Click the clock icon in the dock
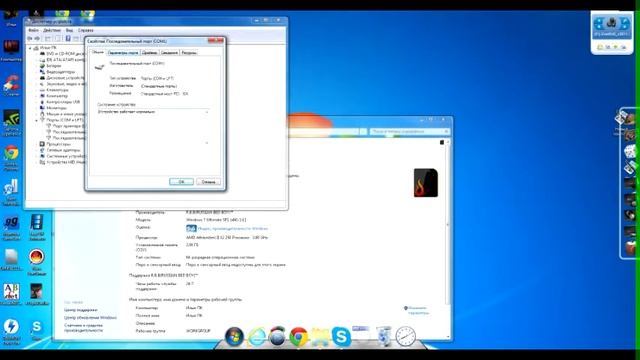640x360 pixels. (x=405, y=337)
